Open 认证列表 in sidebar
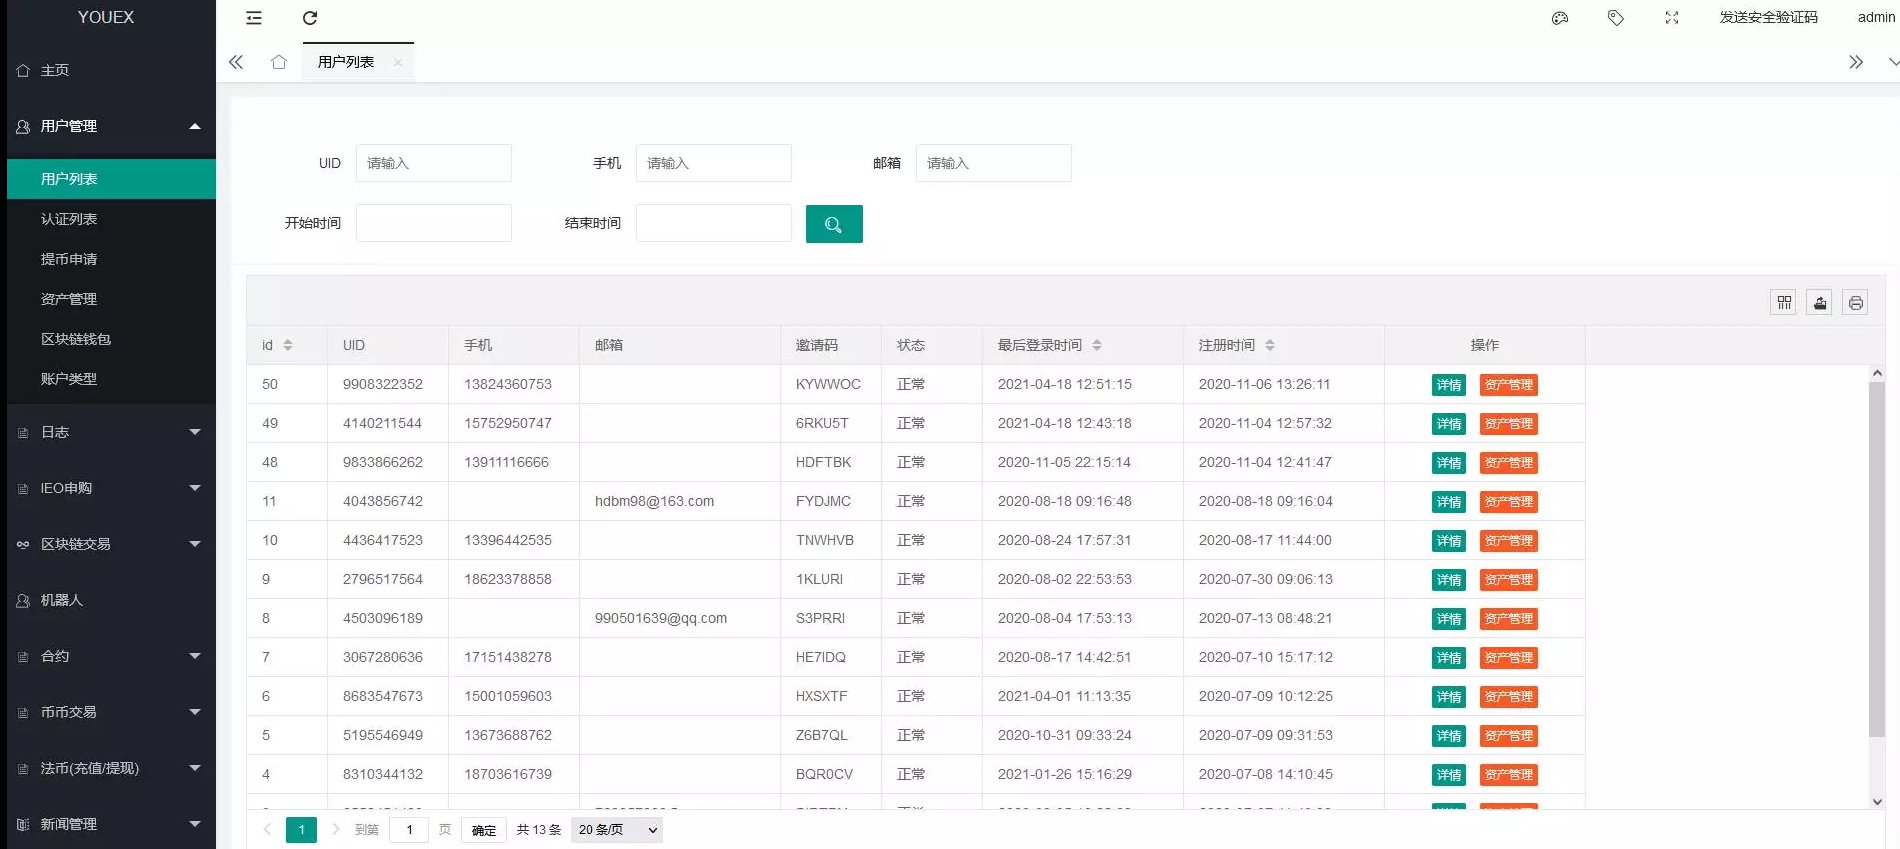The height and width of the screenshot is (849, 1900). tap(111, 219)
